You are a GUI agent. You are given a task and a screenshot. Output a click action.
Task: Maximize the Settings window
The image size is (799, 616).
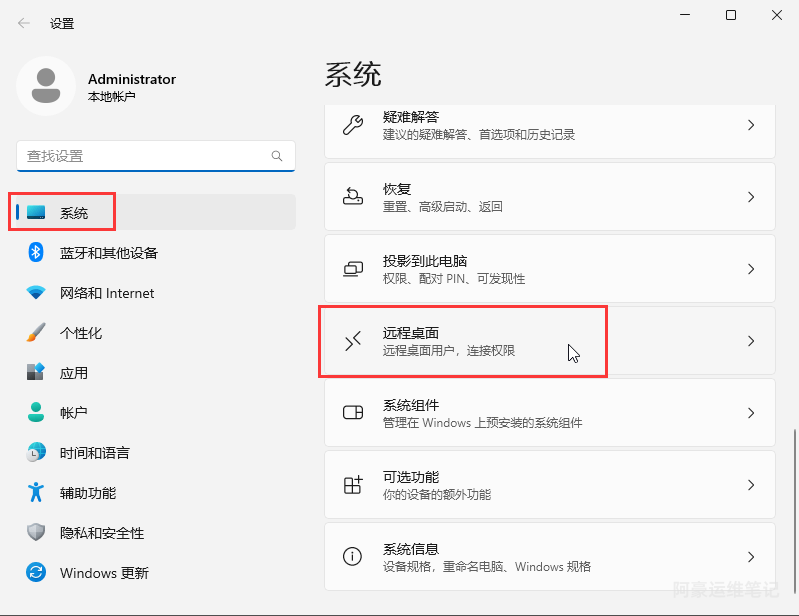coord(731,15)
